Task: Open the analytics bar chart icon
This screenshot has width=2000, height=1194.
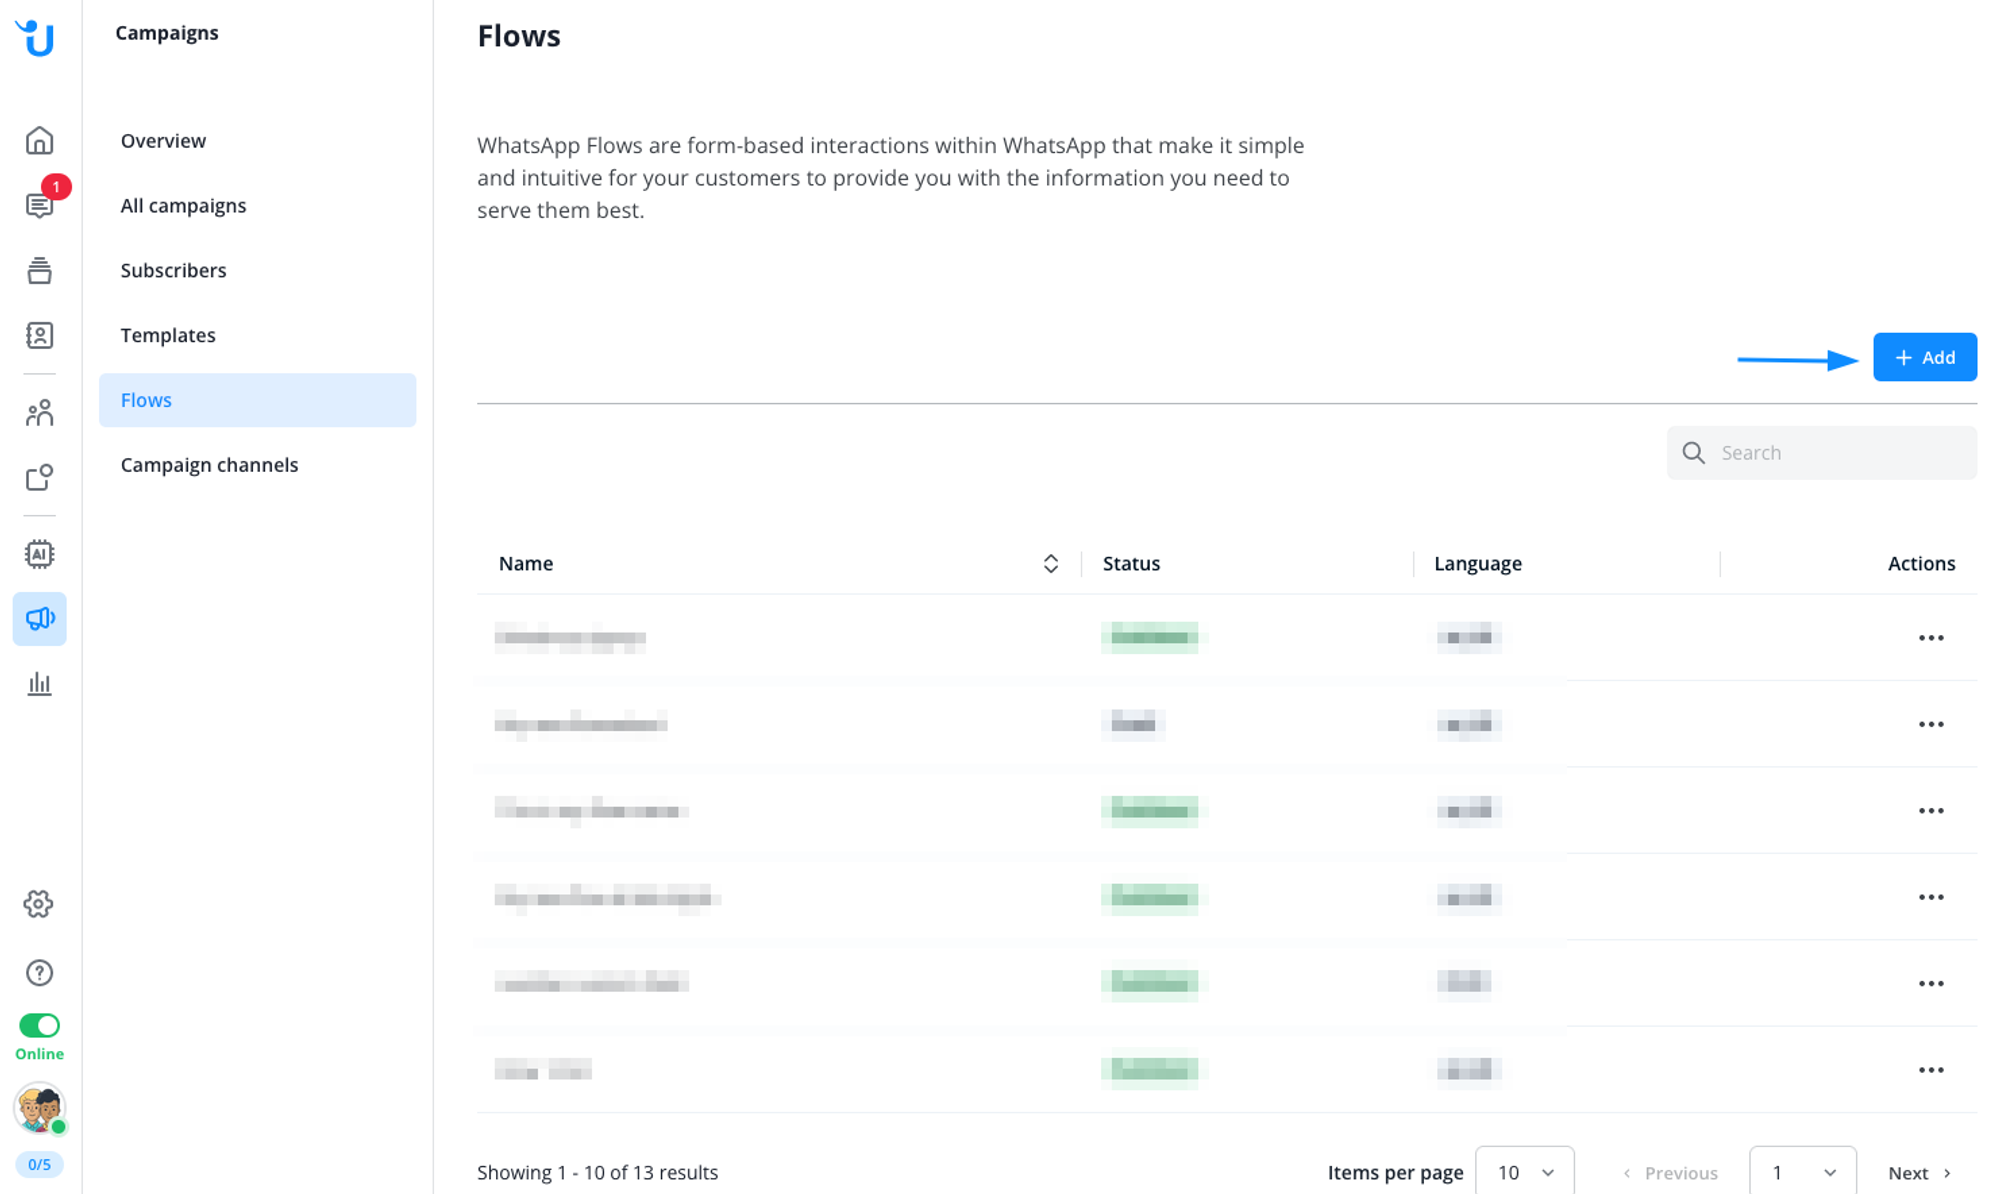Action: pos(39,684)
